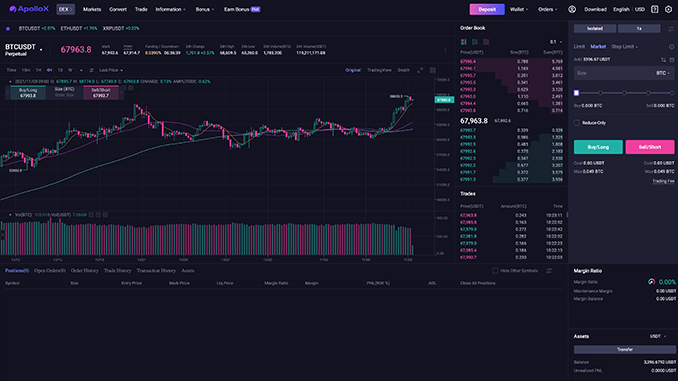This screenshot has width=678, height=381.
Task: Open the Trade History tab
Action: [x=118, y=271]
